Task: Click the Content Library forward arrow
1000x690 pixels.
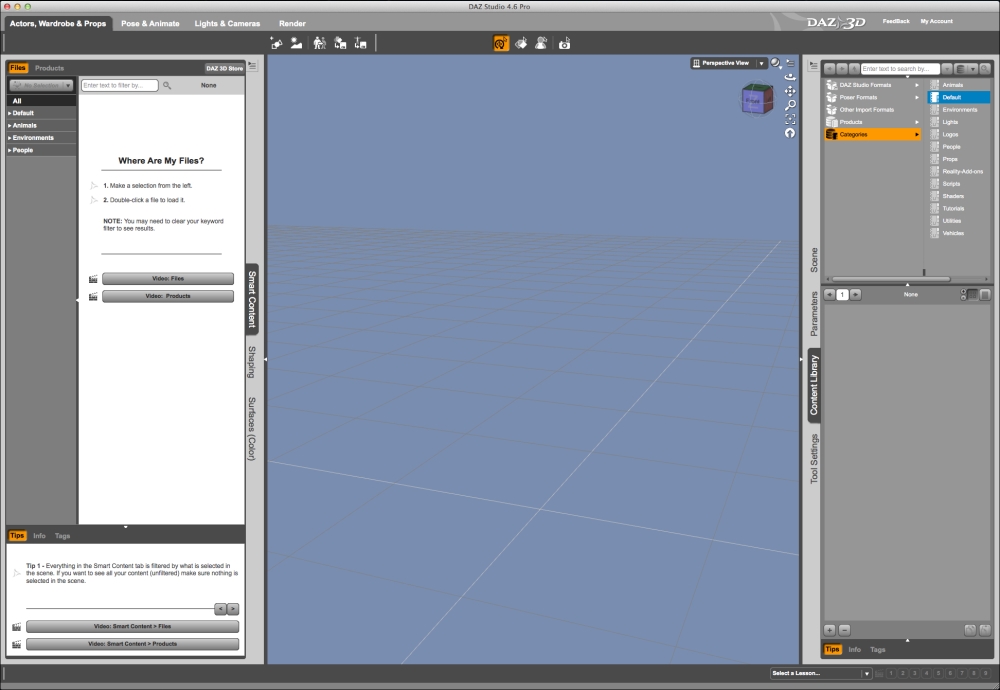Action: point(842,69)
